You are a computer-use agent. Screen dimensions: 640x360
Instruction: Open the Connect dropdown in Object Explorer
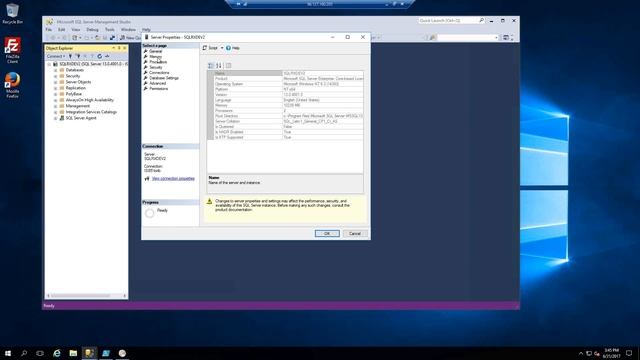click(56, 56)
